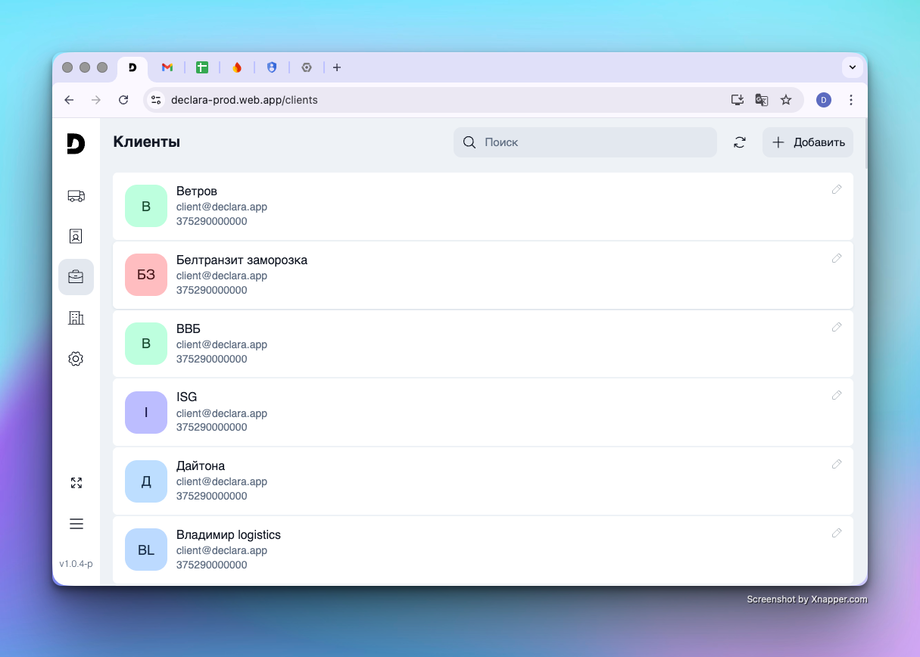Open the truck shipments section in the sidebar
The image size is (920, 657).
click(x=76, y=195)
